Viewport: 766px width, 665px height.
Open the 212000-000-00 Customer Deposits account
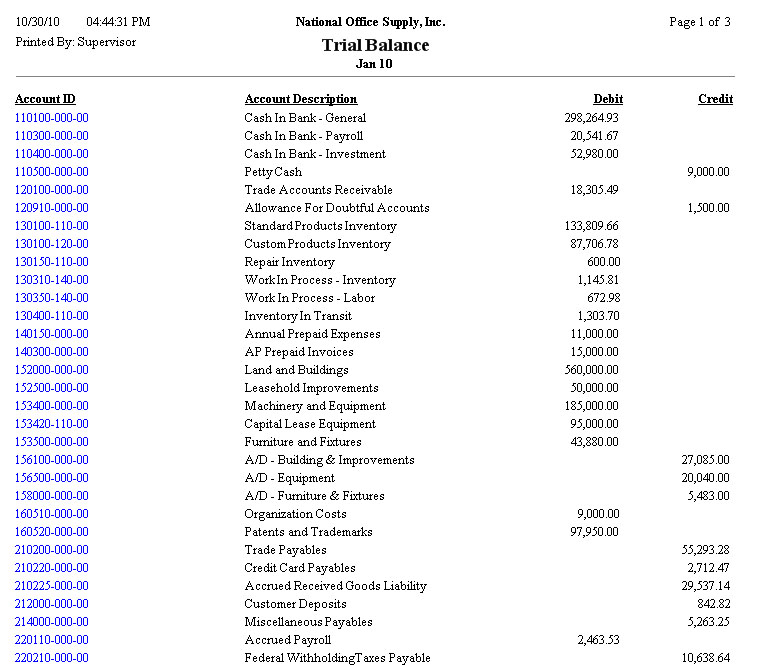pyautogui.click(x=52, y=604)
